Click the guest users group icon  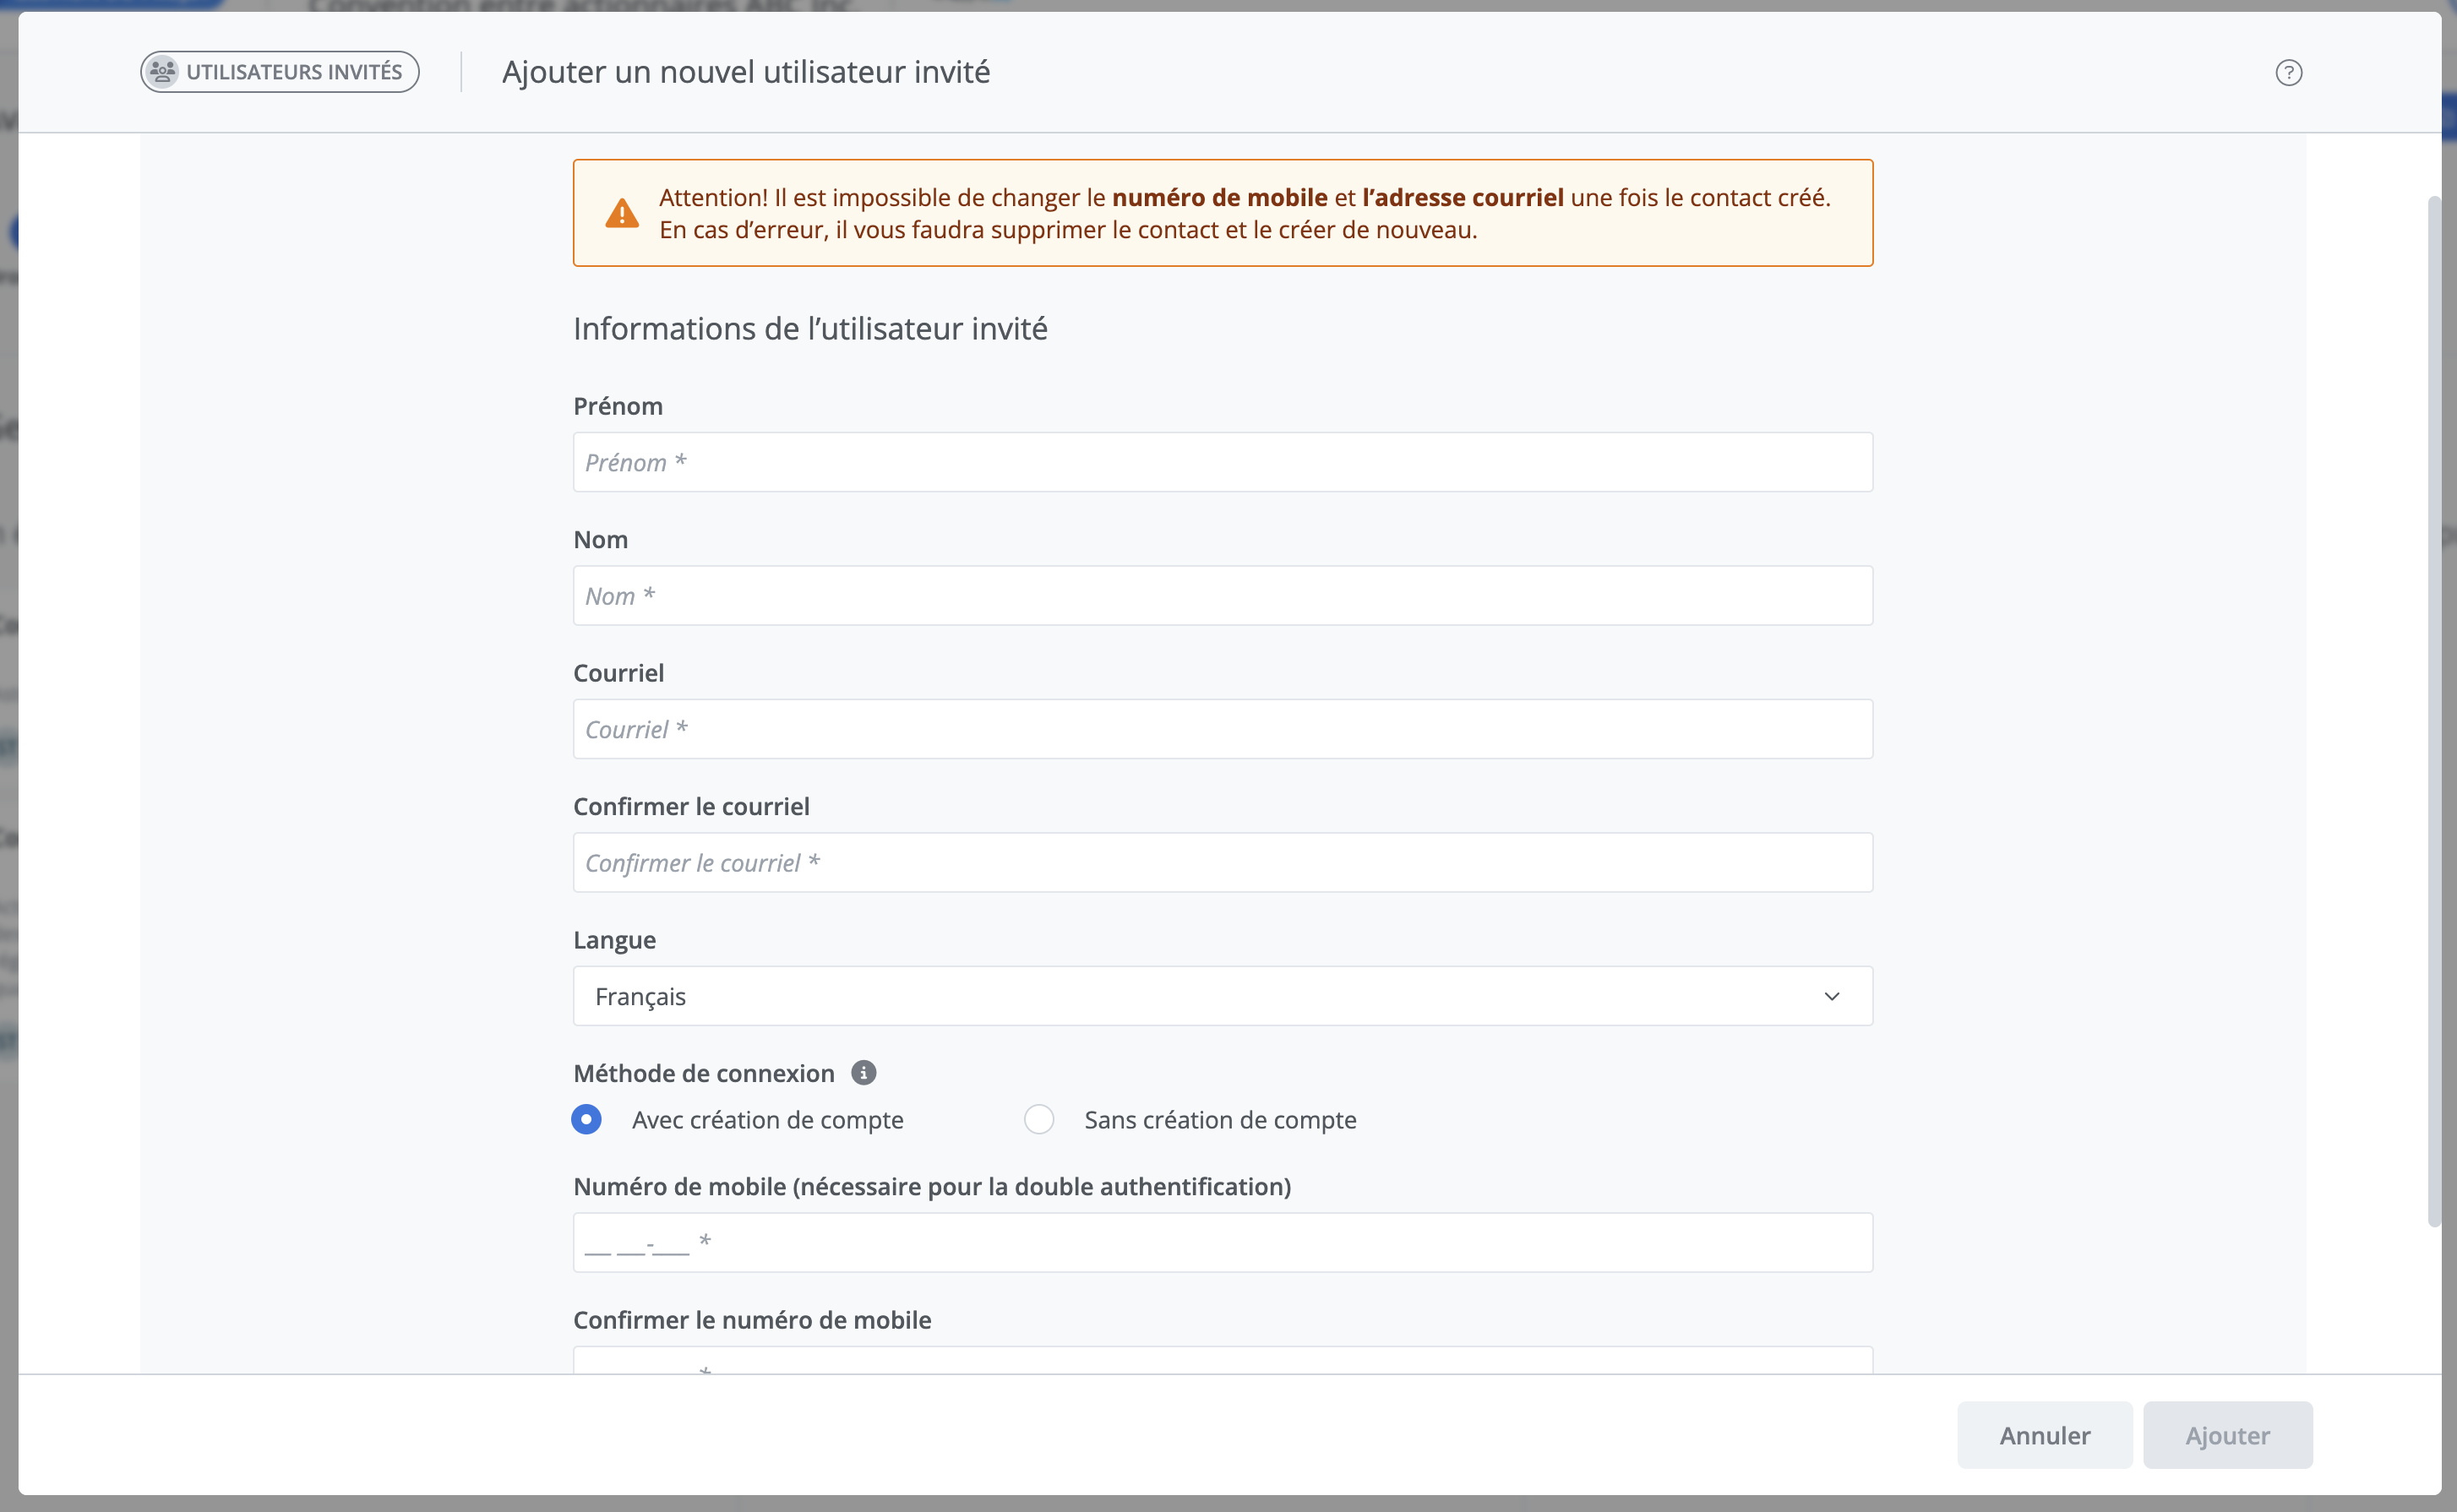(x=162, y=72)
